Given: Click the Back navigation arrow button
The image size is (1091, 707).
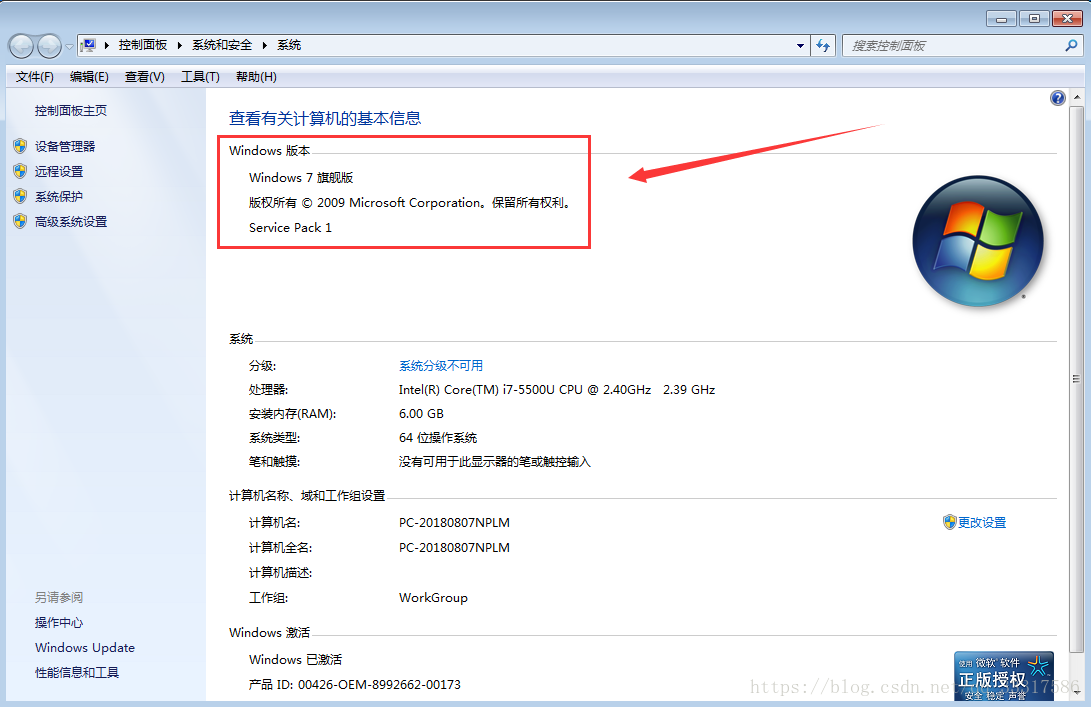Looking at the screenshot, I should pos(21,47).
